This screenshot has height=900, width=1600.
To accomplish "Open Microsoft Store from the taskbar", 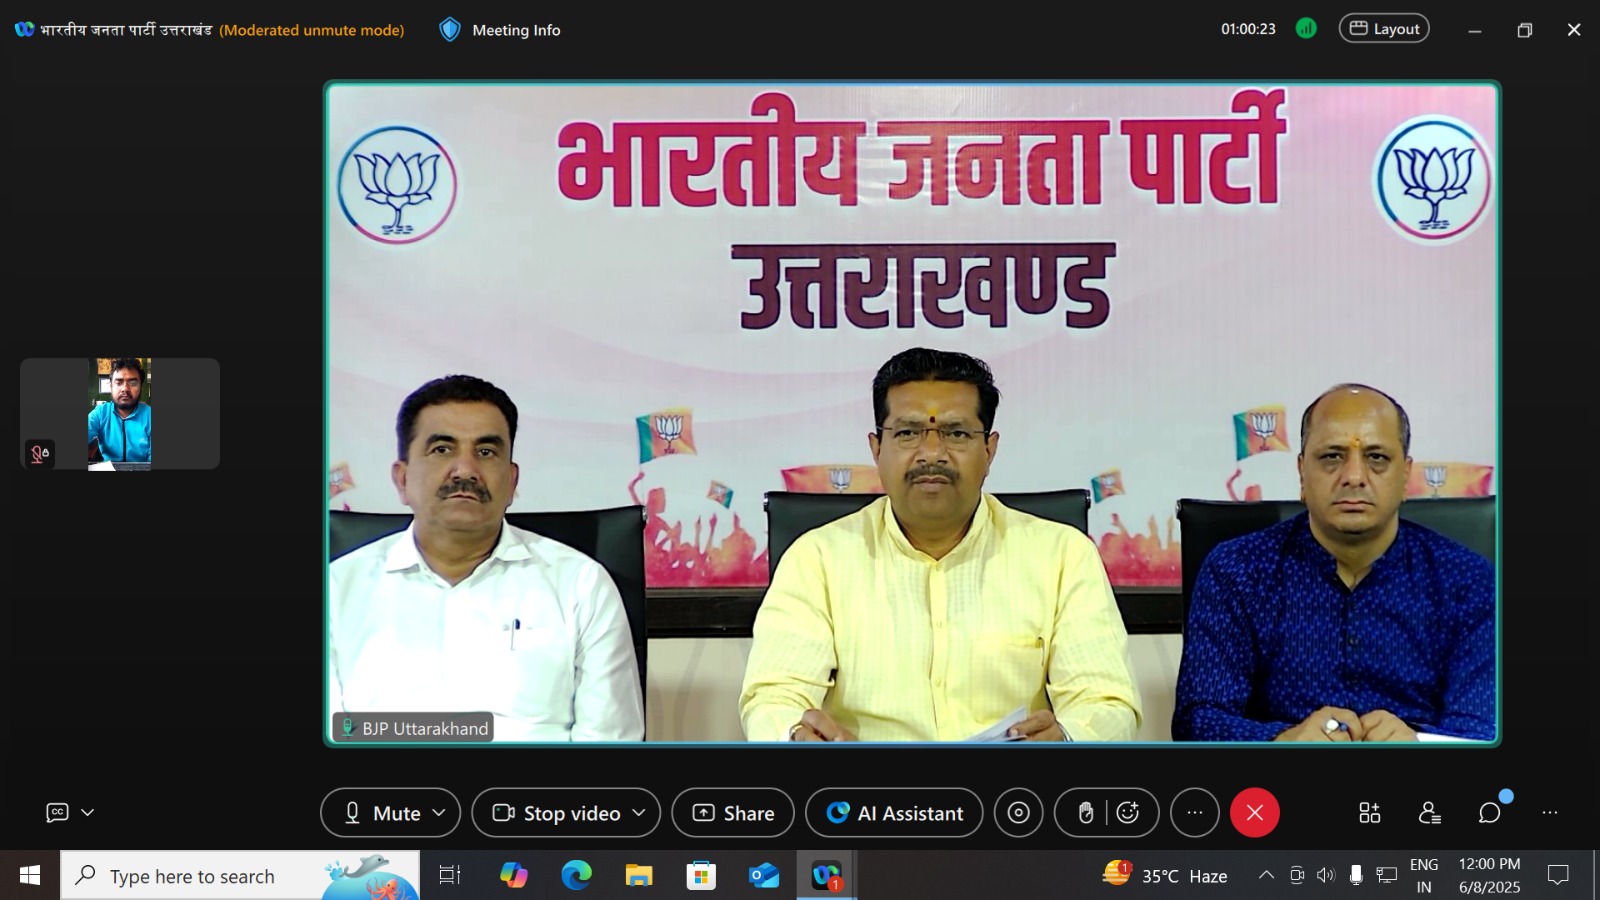I will [701, 876].
